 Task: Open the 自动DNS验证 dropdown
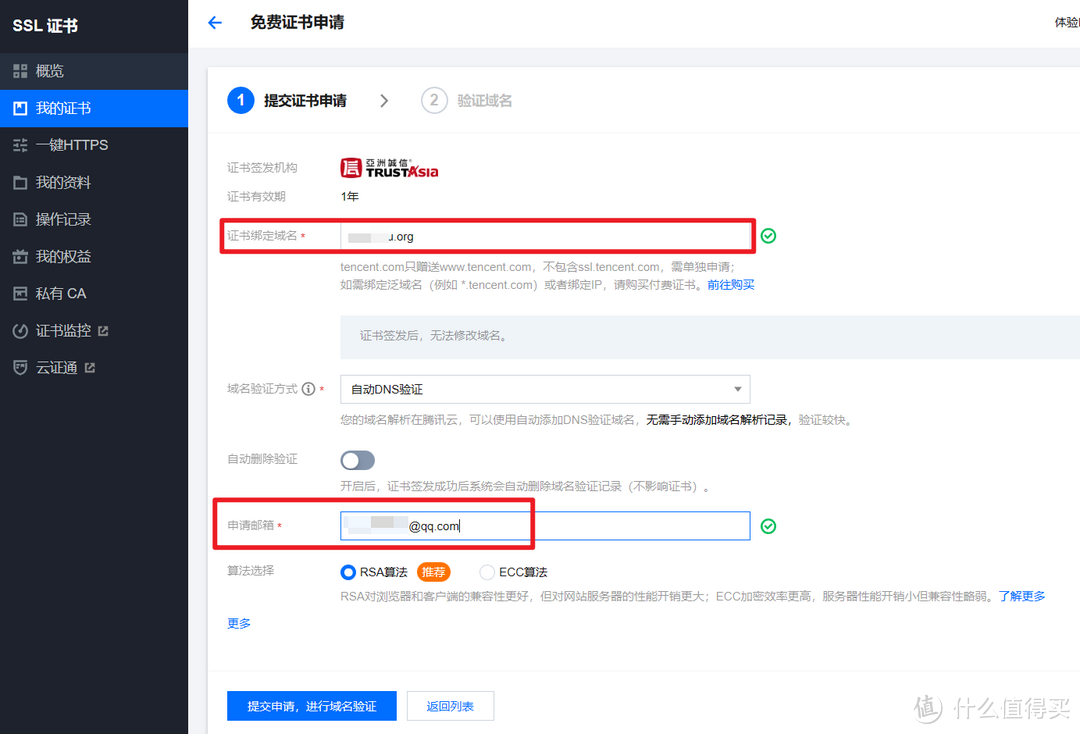545,389
